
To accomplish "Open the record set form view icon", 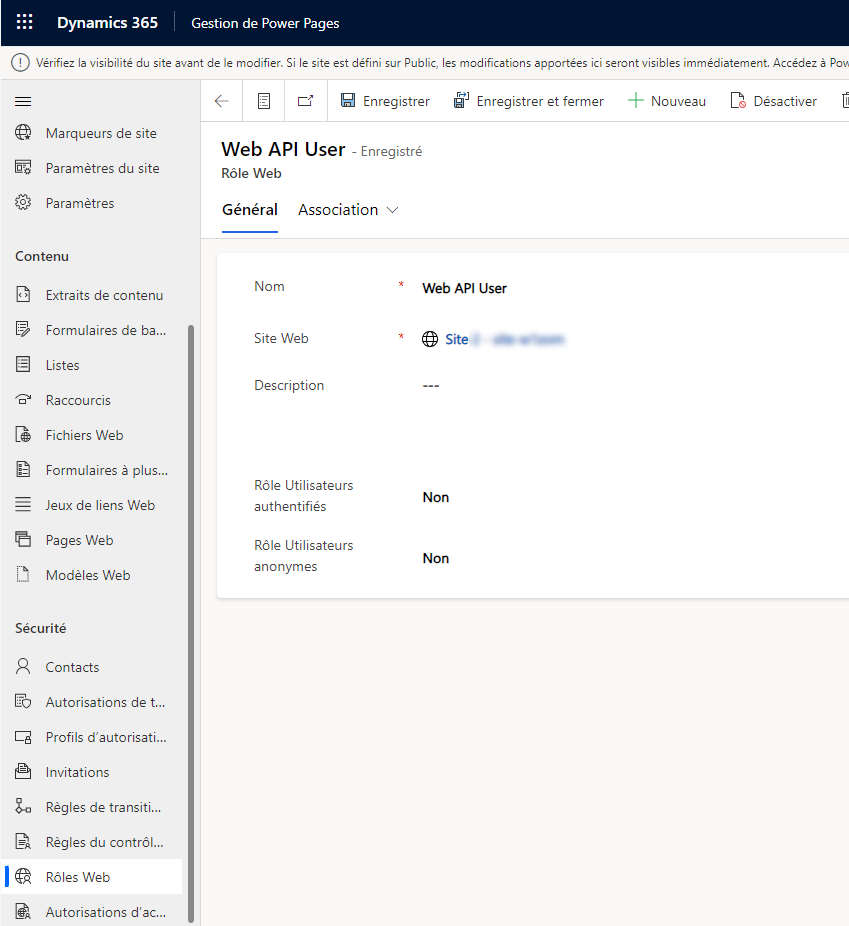I will coord(264,101).
